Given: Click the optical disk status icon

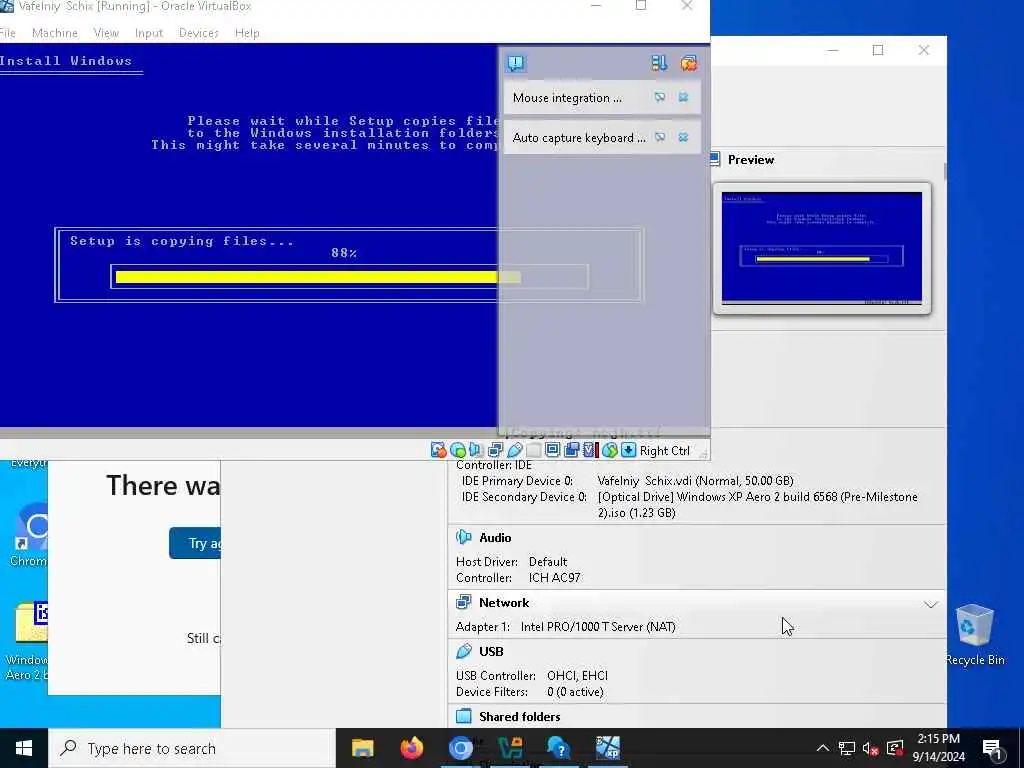Looking at the screenshot, I should [x=457, y=450].
